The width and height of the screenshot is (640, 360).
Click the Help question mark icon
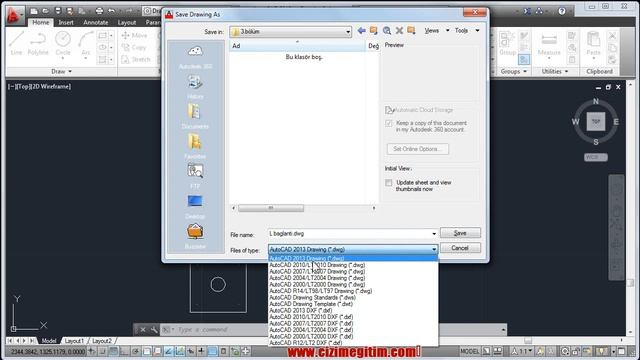tap(562, 11)
